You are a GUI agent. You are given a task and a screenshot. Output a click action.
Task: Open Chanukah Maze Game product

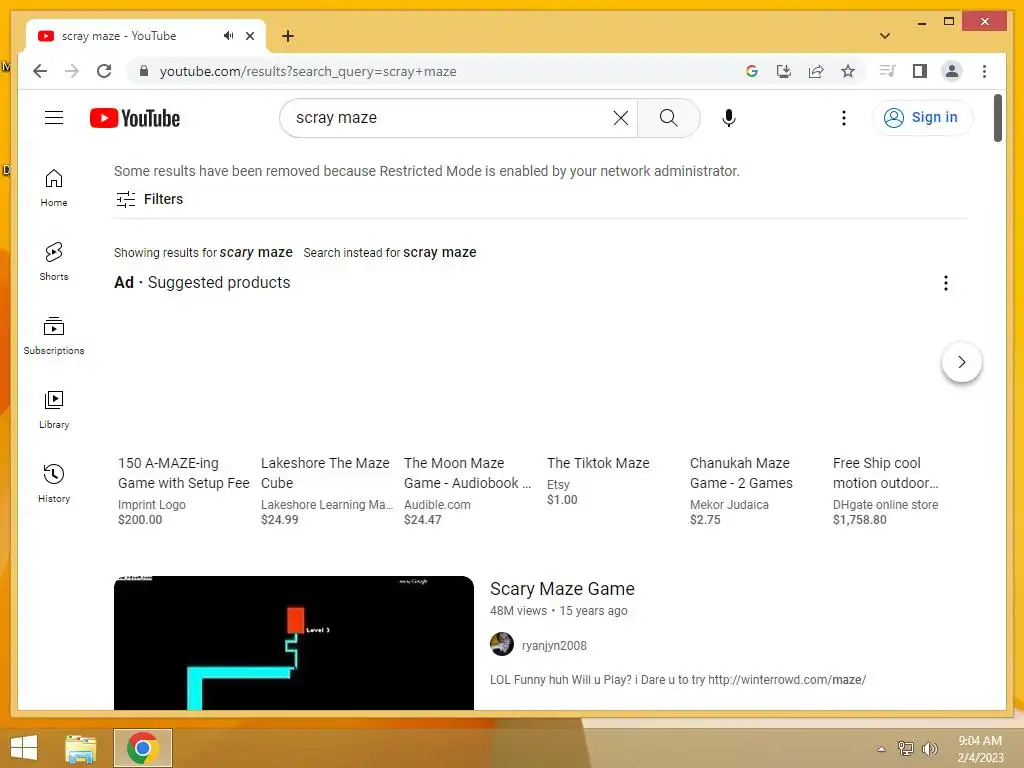(741, 473)
